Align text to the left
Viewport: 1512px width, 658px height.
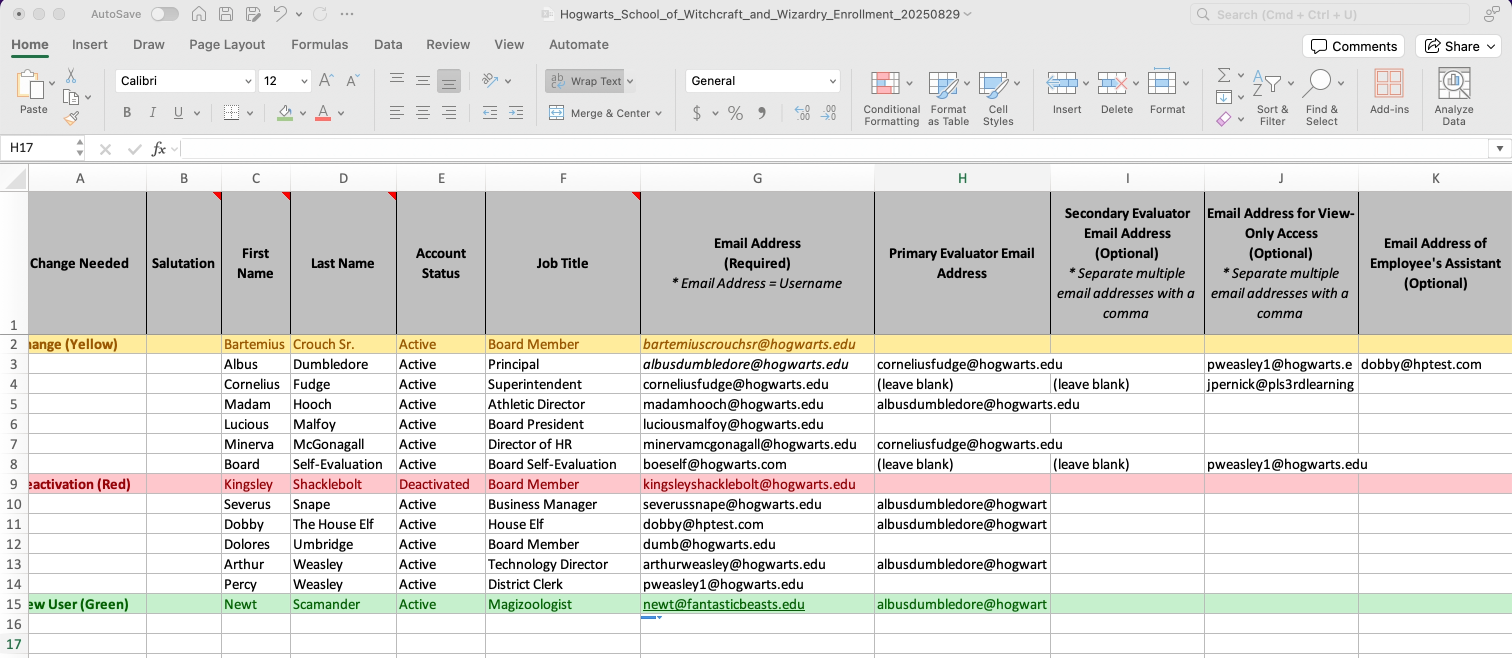coord(397,113)
